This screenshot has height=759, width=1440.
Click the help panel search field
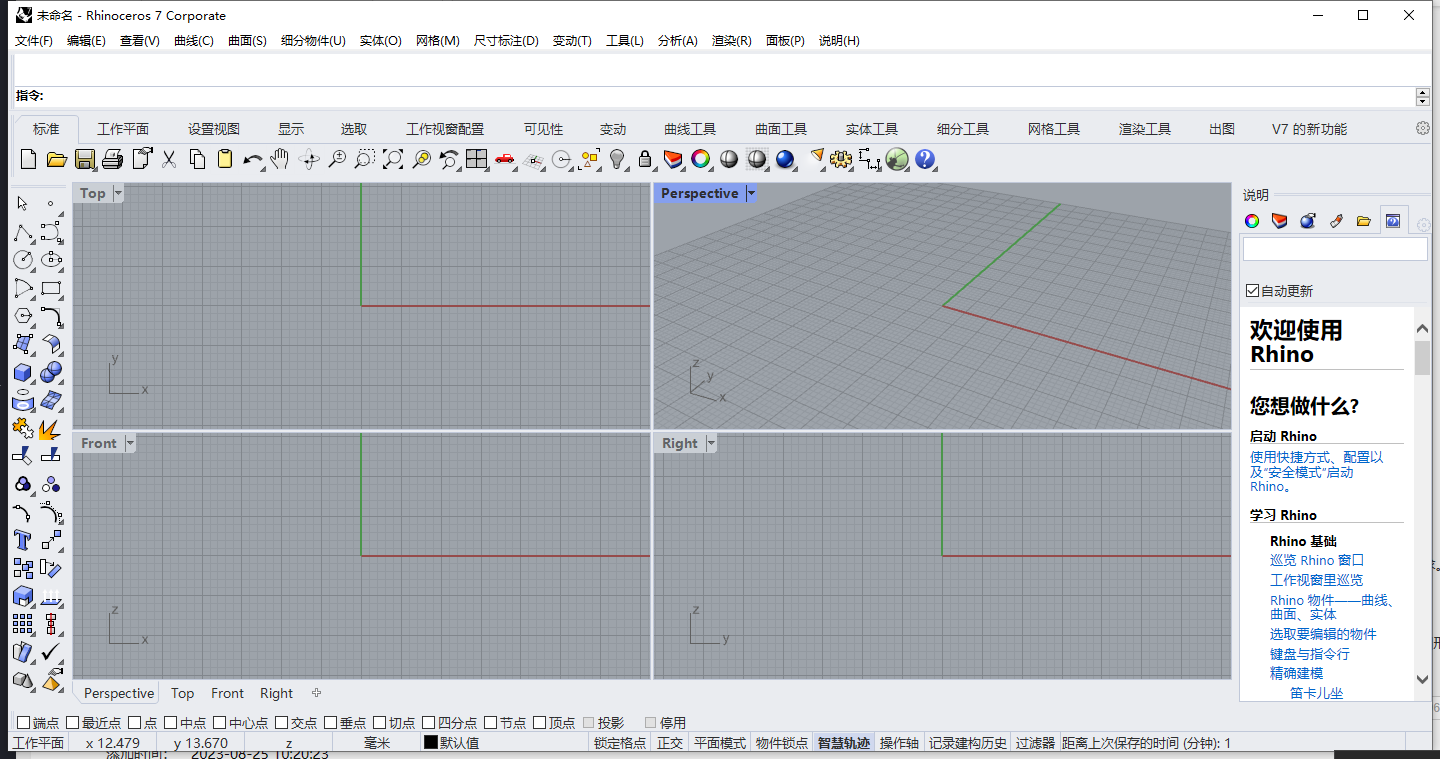click(1335, 249)
